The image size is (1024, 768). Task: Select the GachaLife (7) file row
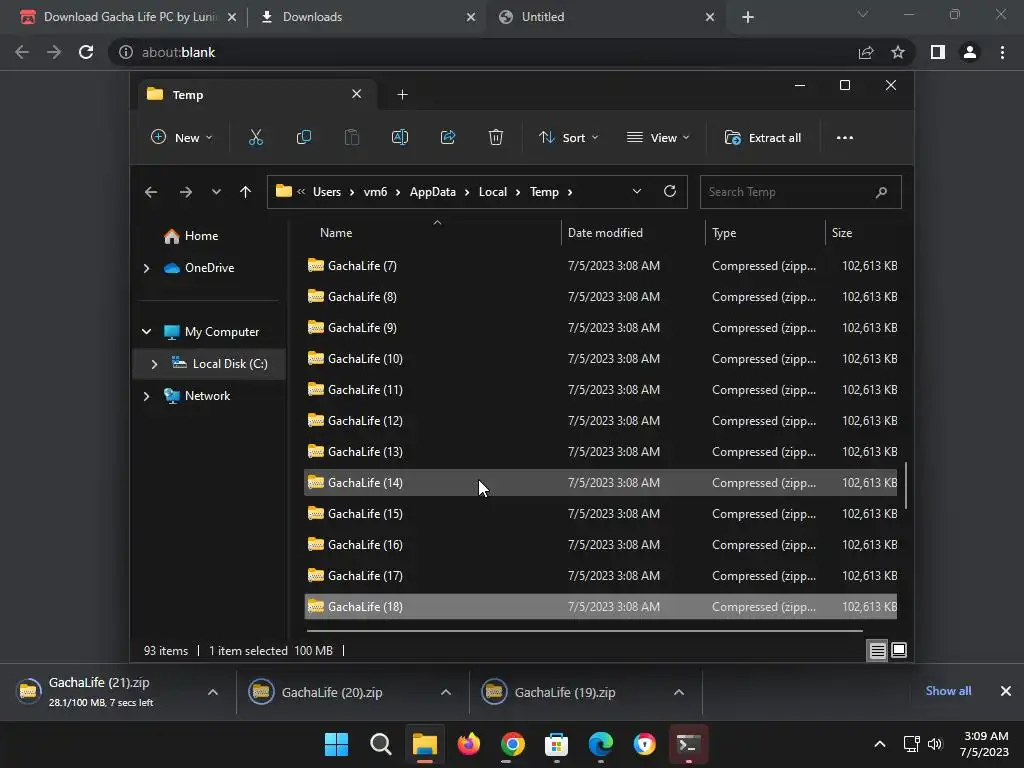click(x=601, y=266)
